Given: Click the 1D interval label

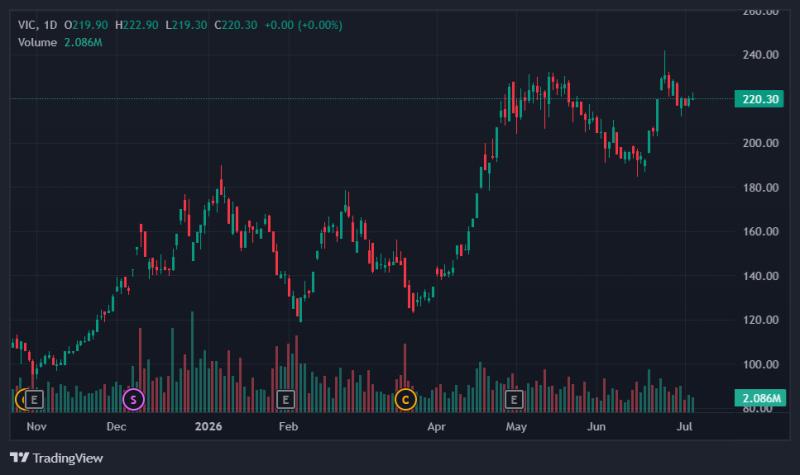Looking at the screenshot, I should [x=50, y=24].
